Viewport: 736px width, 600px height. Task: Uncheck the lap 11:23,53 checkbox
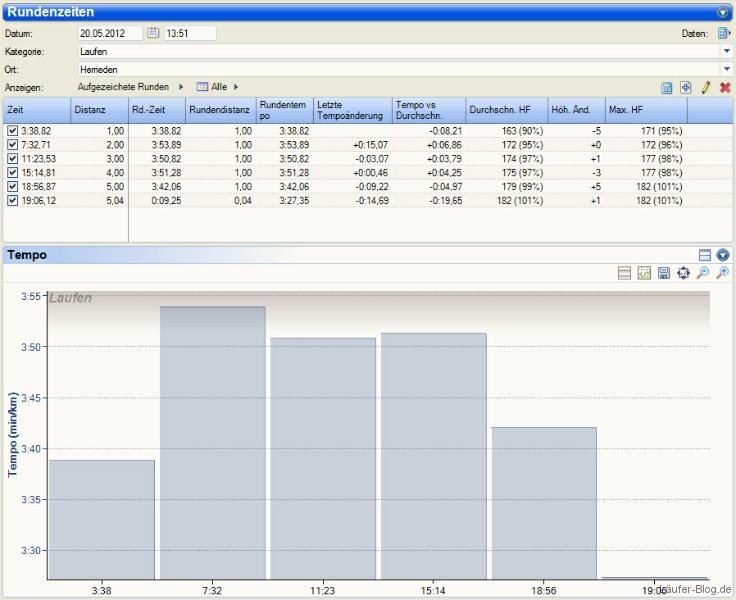click(x=13, y=159)
